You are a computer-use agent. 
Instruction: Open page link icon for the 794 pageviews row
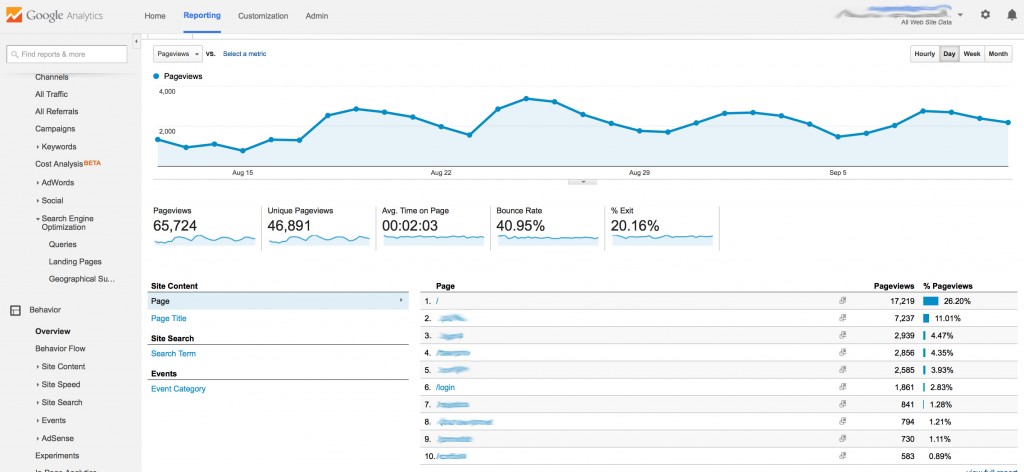click(x=842, y=421)
